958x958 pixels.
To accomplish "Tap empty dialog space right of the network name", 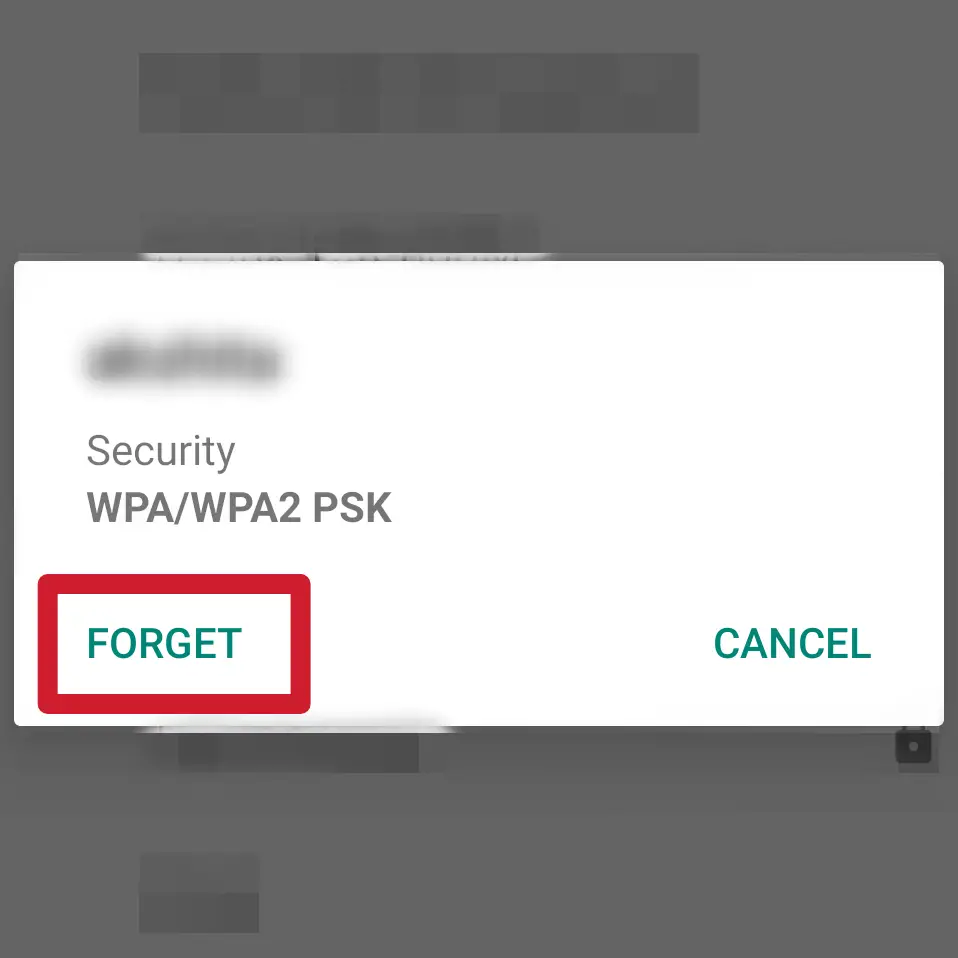I will [x=611, y=362].
